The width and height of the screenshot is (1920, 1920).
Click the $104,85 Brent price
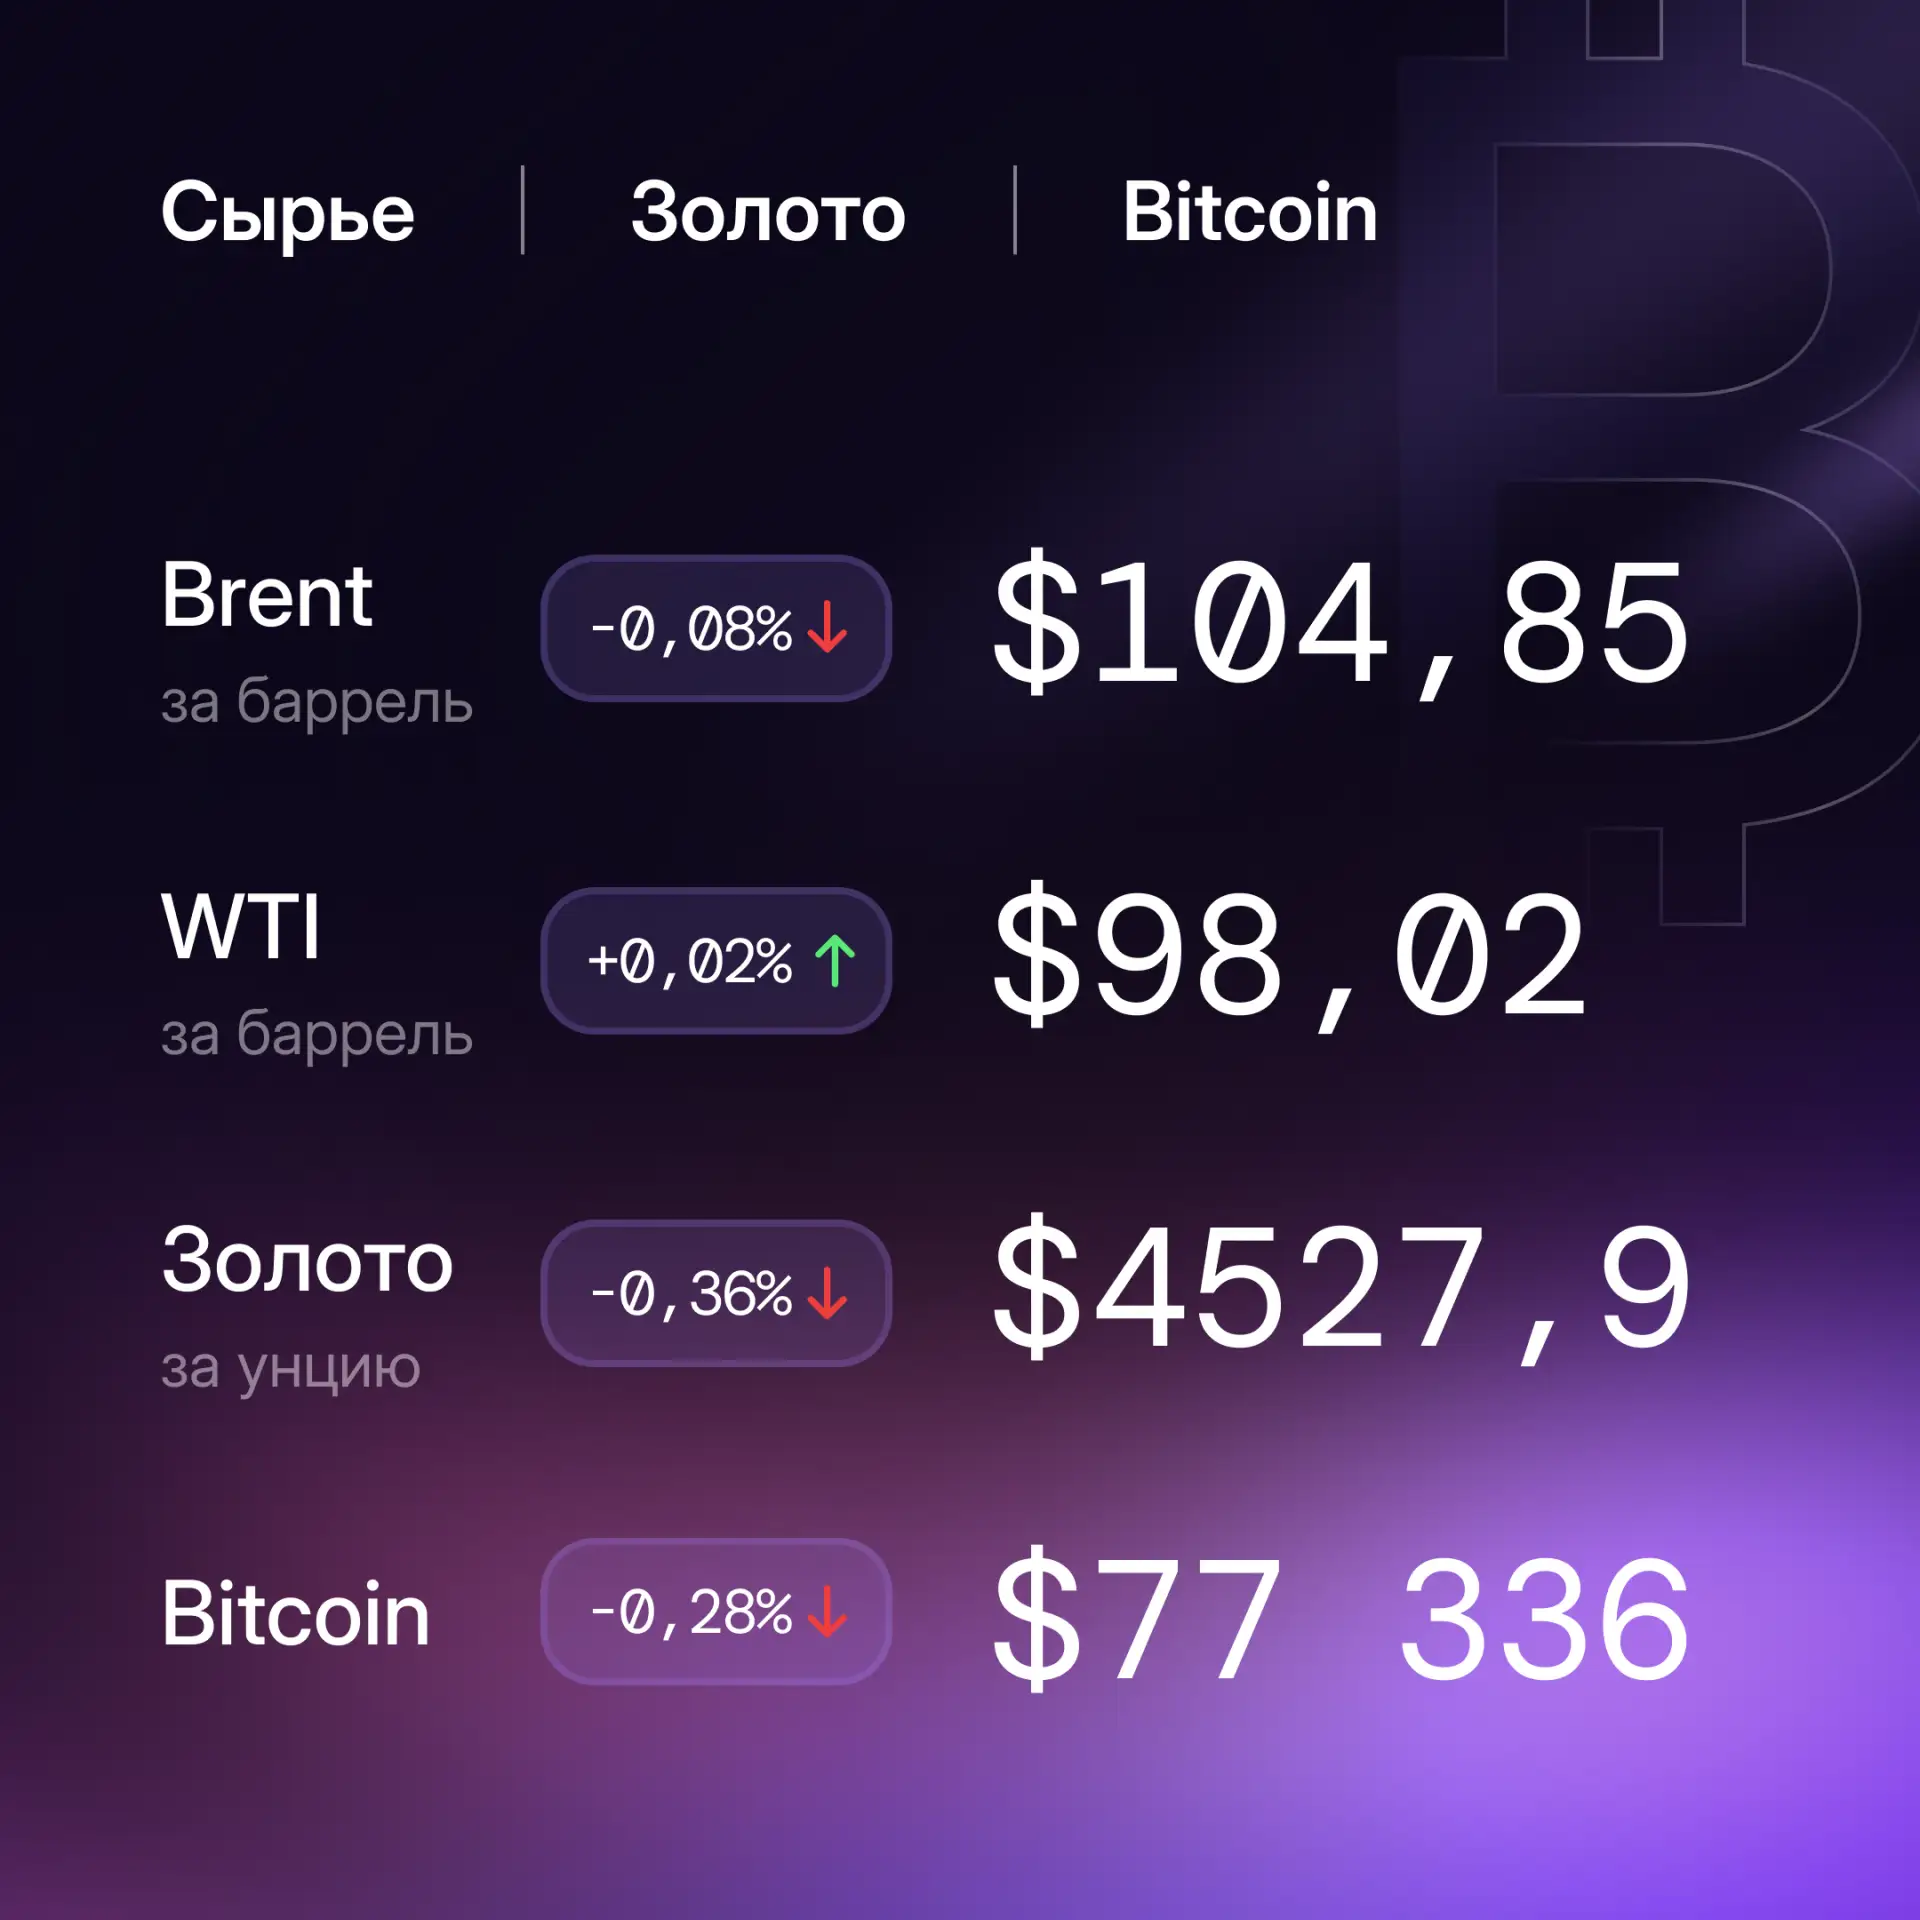point(1341,624)
